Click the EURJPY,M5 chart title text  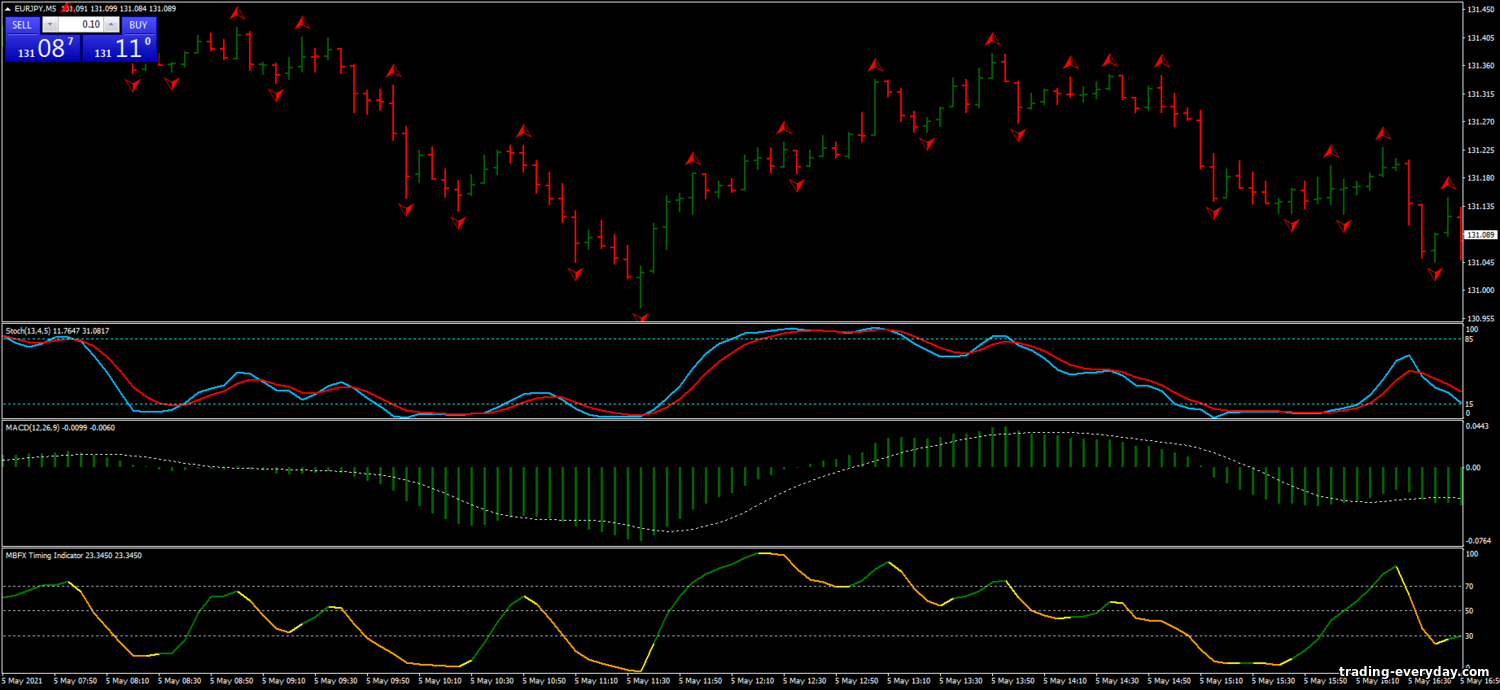pos(35,9)
